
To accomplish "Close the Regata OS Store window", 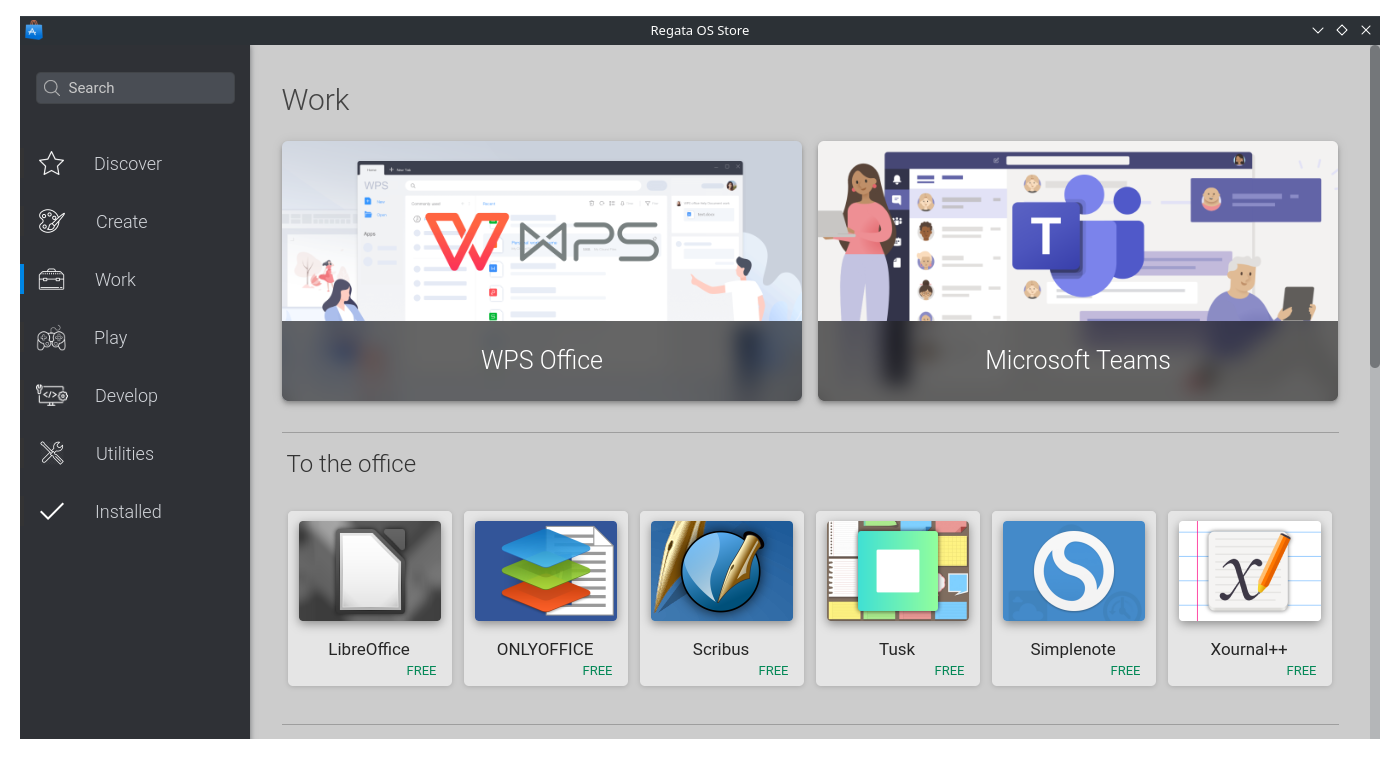I will click(x=1366, y=30).
